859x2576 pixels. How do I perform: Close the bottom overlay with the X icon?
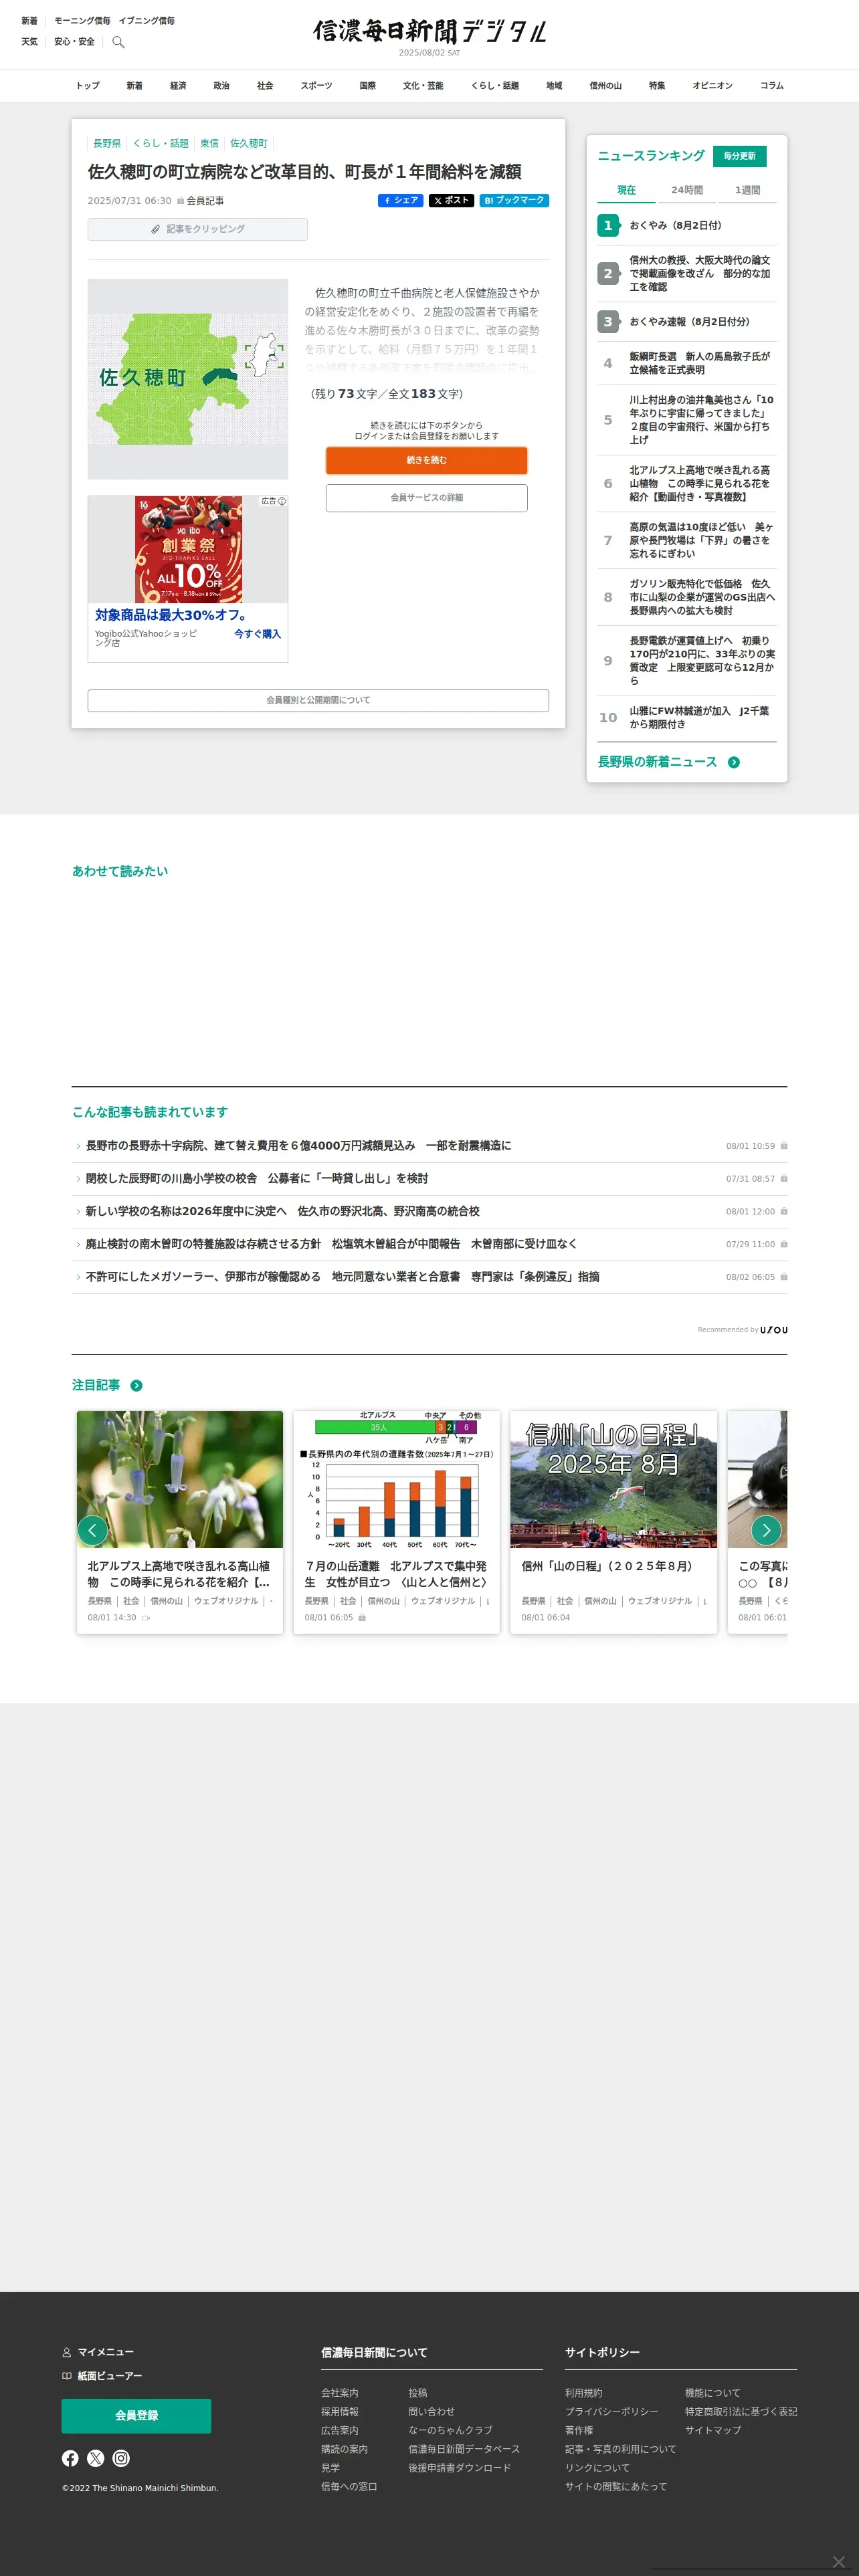click(839, 2561)
